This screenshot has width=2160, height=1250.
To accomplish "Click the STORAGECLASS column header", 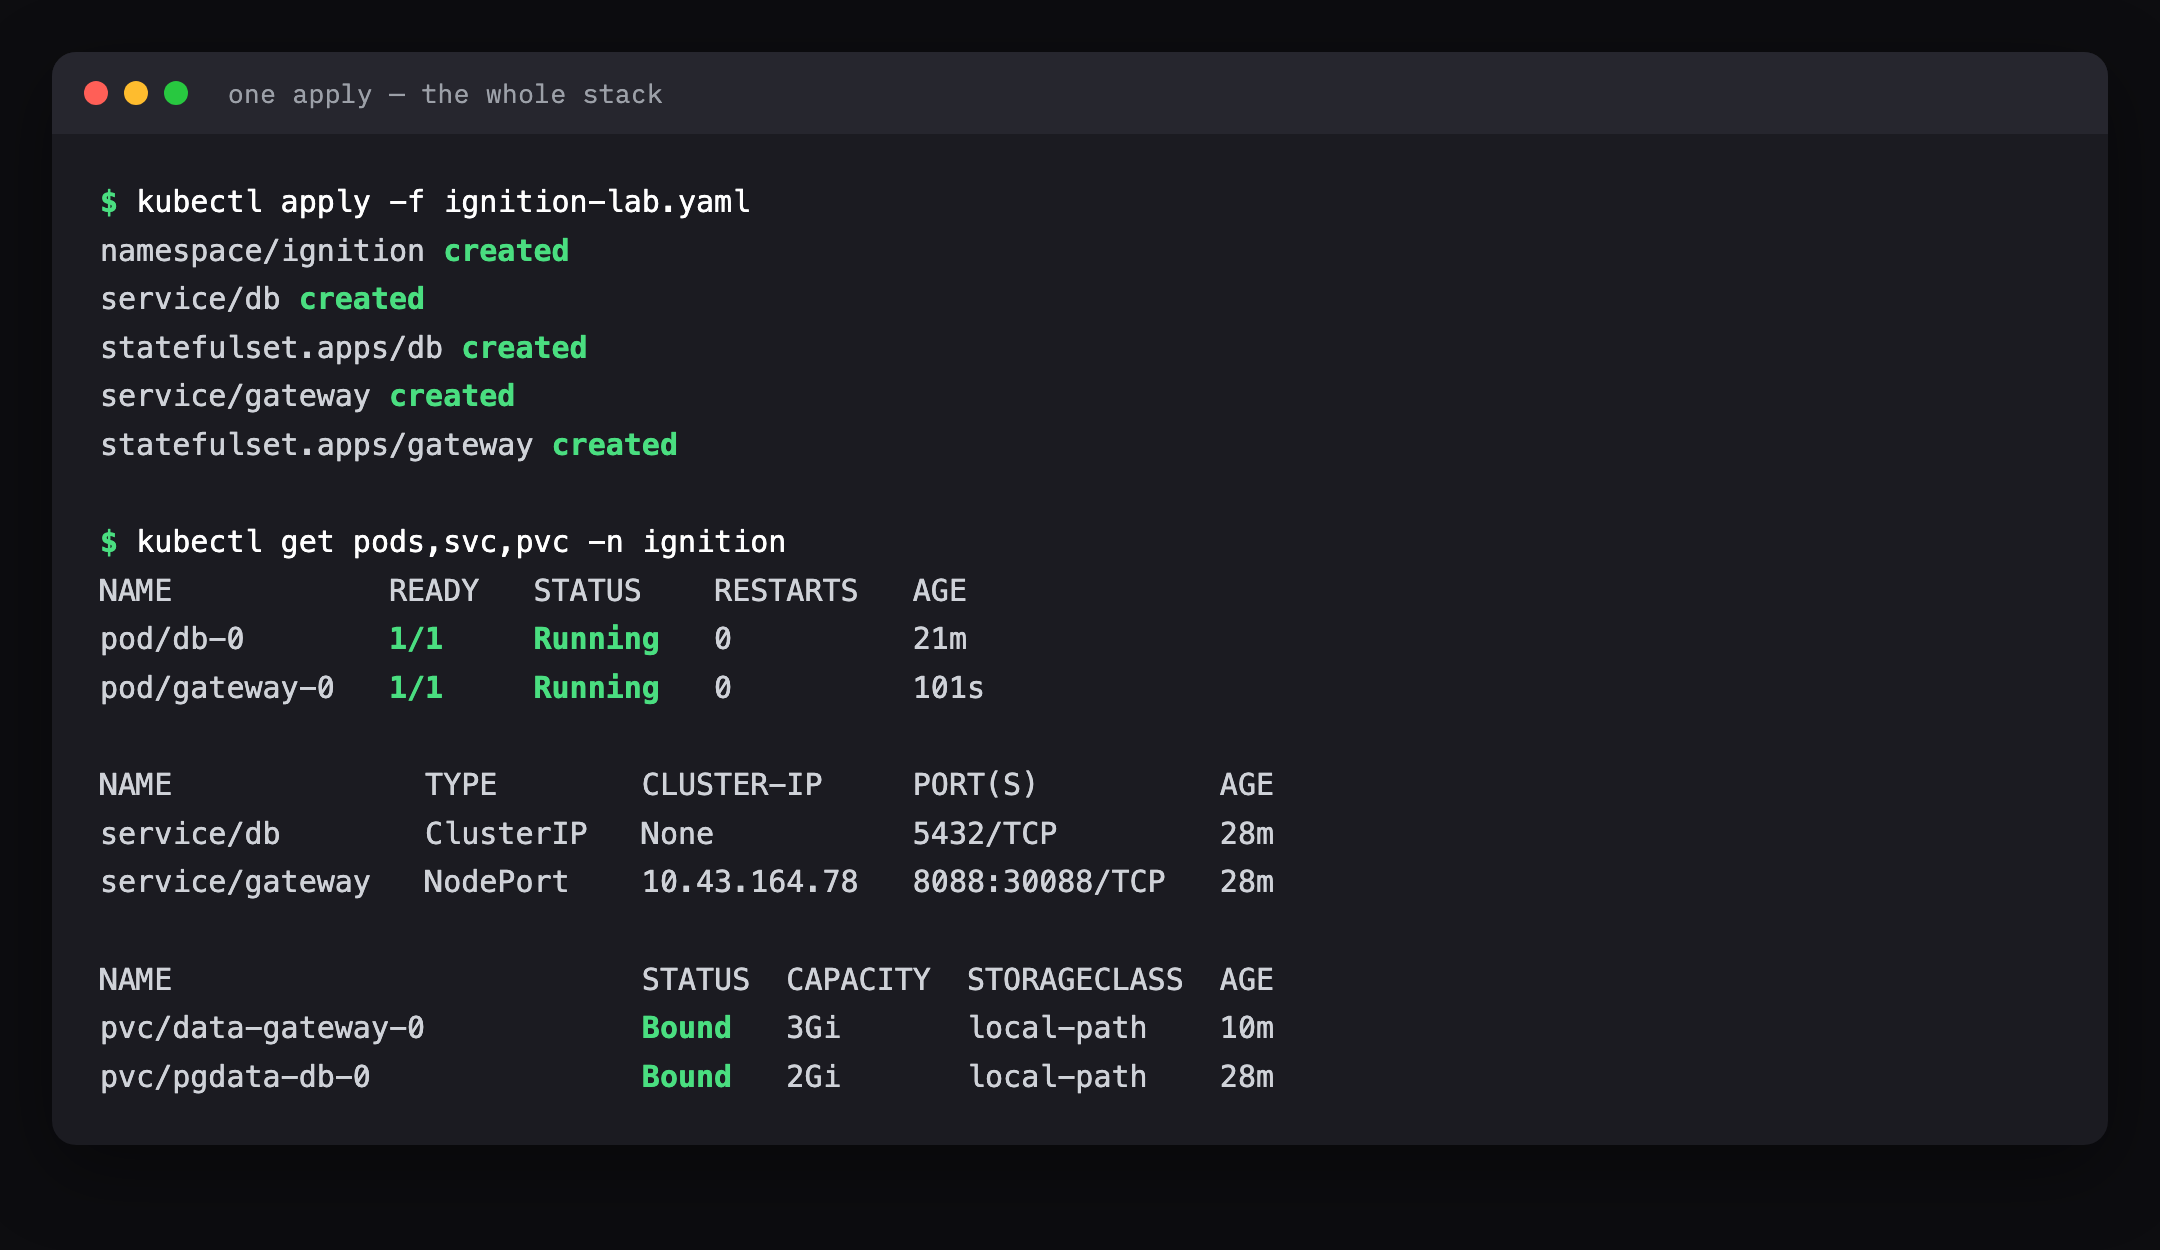I will coord(1075,980).
